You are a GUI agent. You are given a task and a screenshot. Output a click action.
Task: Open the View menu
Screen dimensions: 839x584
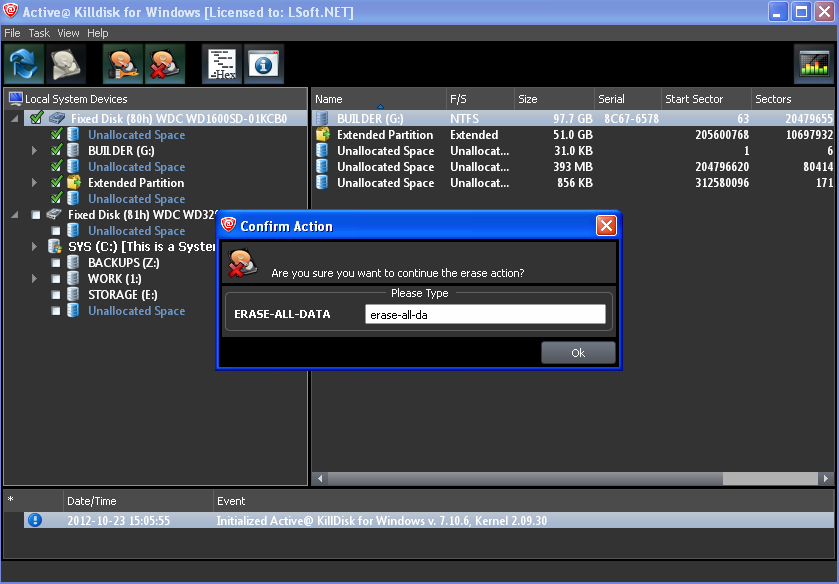click(68, 33)
